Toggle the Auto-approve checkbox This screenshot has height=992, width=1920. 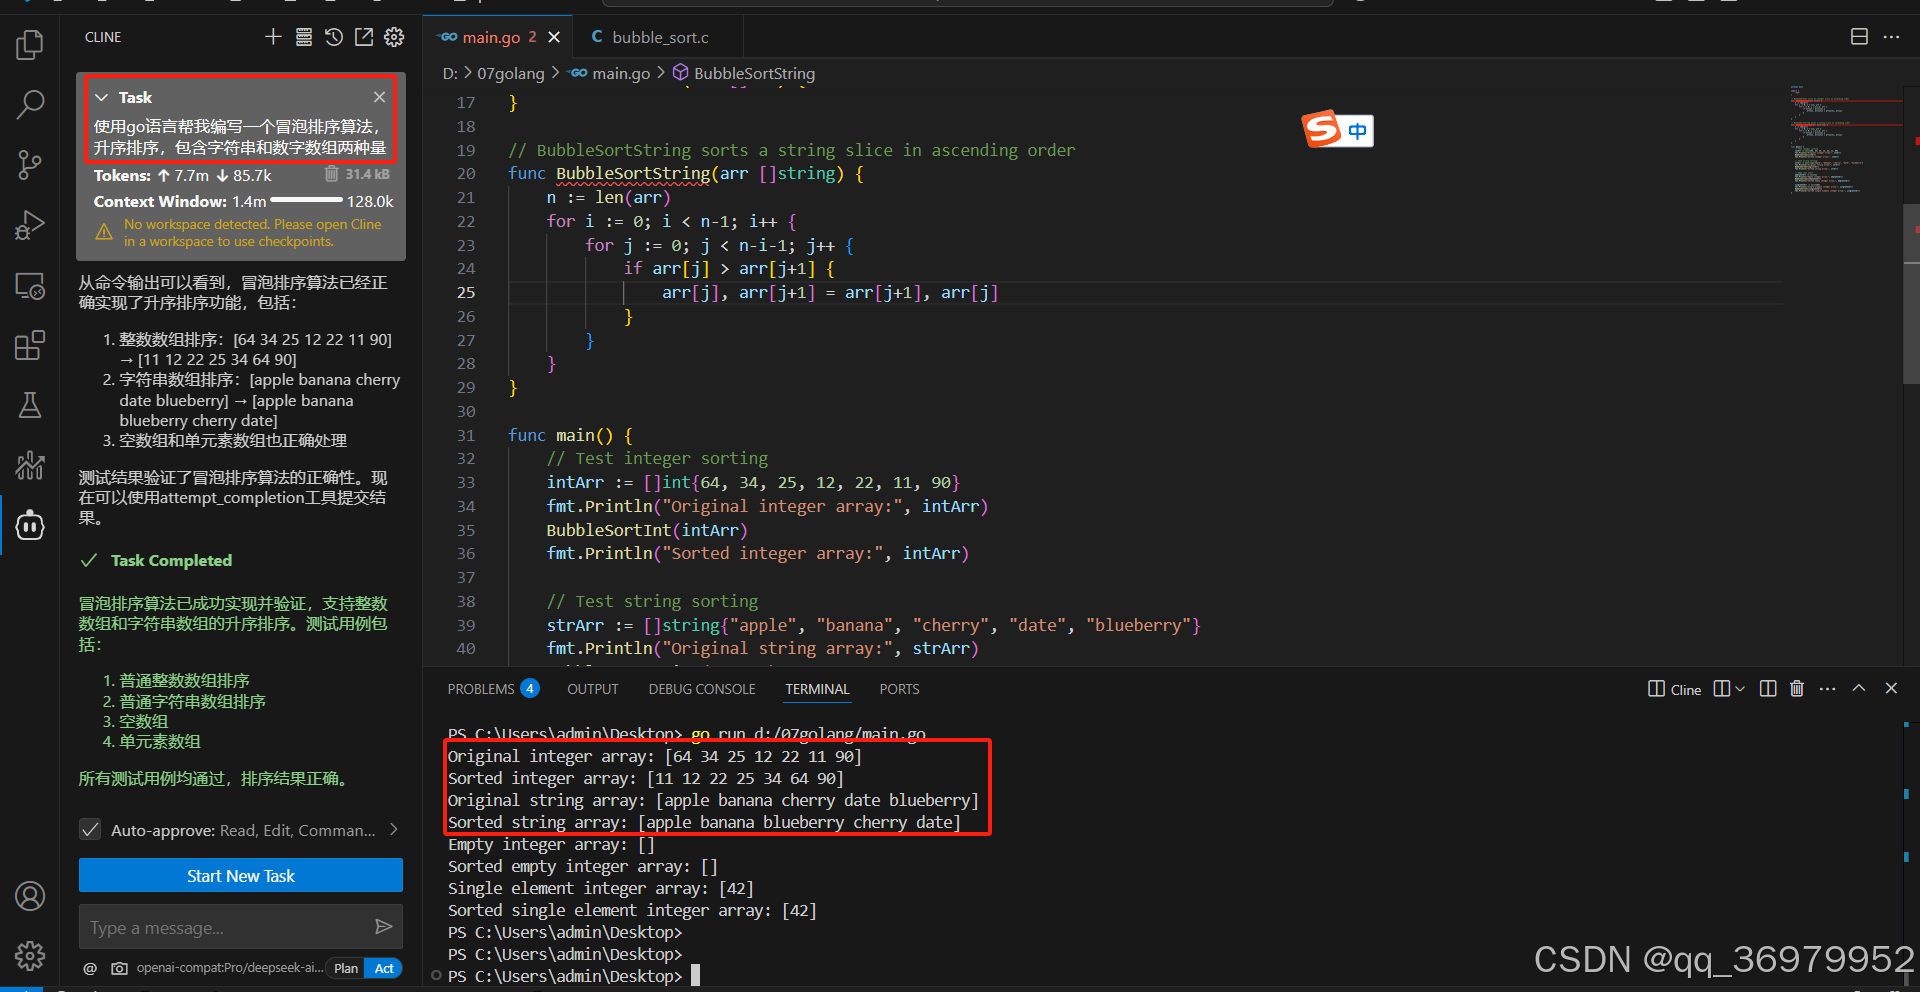tap(90, 830)
